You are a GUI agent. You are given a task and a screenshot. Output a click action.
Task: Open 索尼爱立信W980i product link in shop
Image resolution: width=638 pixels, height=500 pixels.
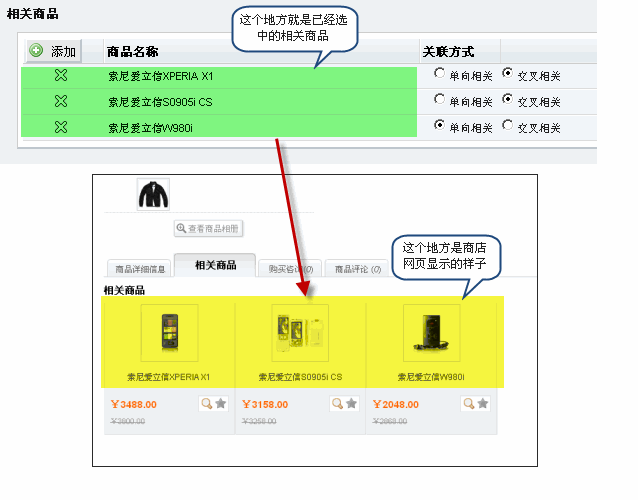431,377
